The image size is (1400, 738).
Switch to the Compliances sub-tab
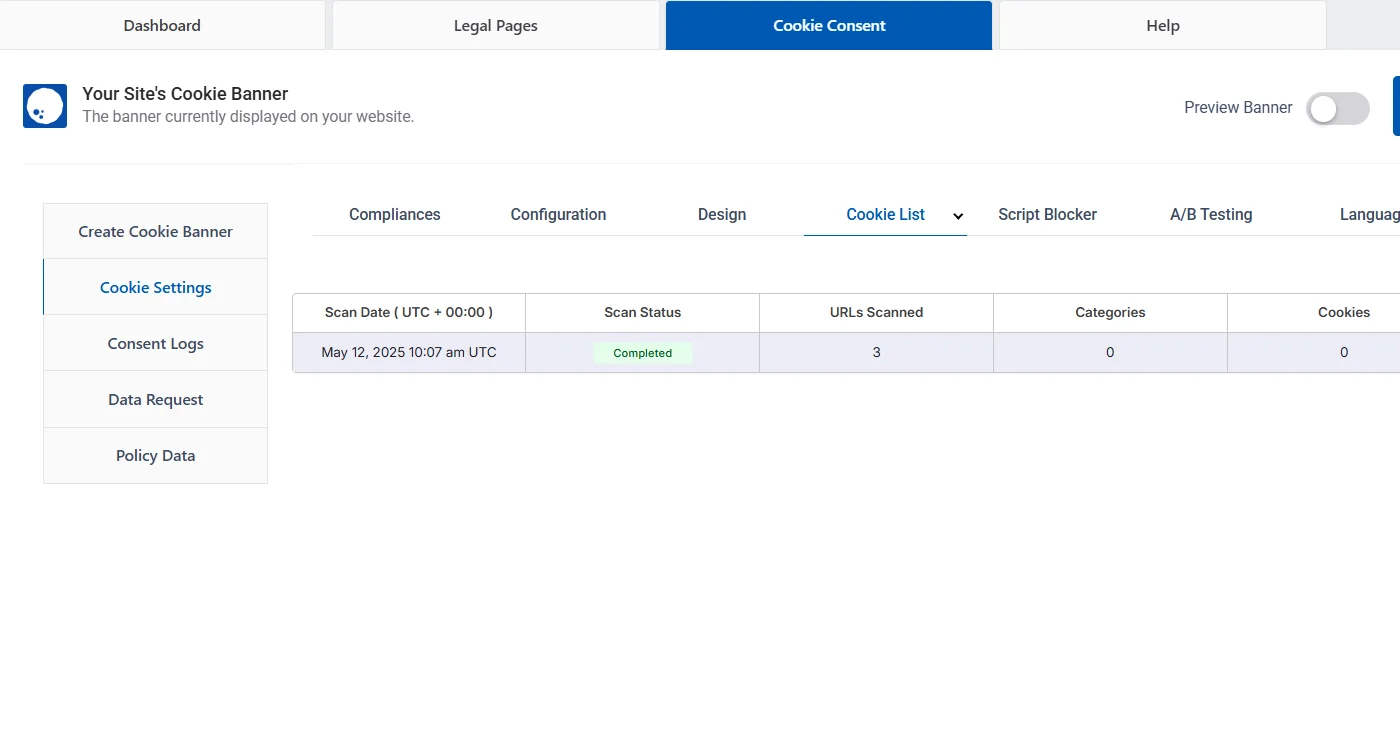tap(394, 214)
